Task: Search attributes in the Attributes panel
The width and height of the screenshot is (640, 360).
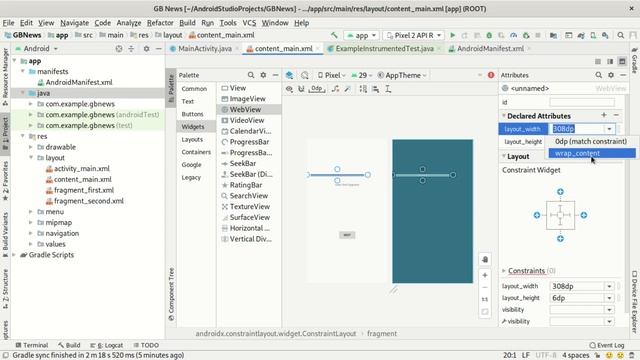Action: click(599, 75)
